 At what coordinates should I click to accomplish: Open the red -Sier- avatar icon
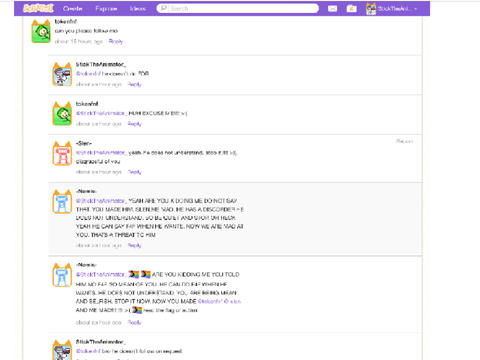tap(62, 154)
